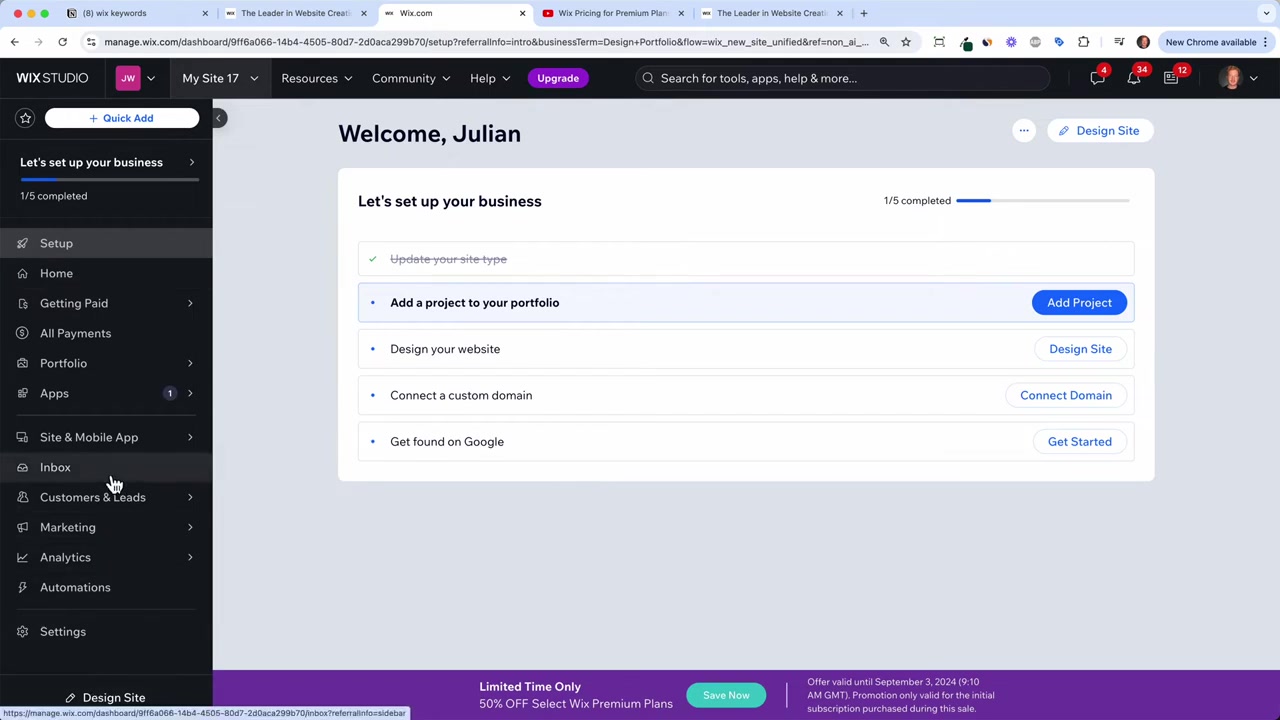Expand Site & Mobile App submenu arrow

tap(190, 437)
